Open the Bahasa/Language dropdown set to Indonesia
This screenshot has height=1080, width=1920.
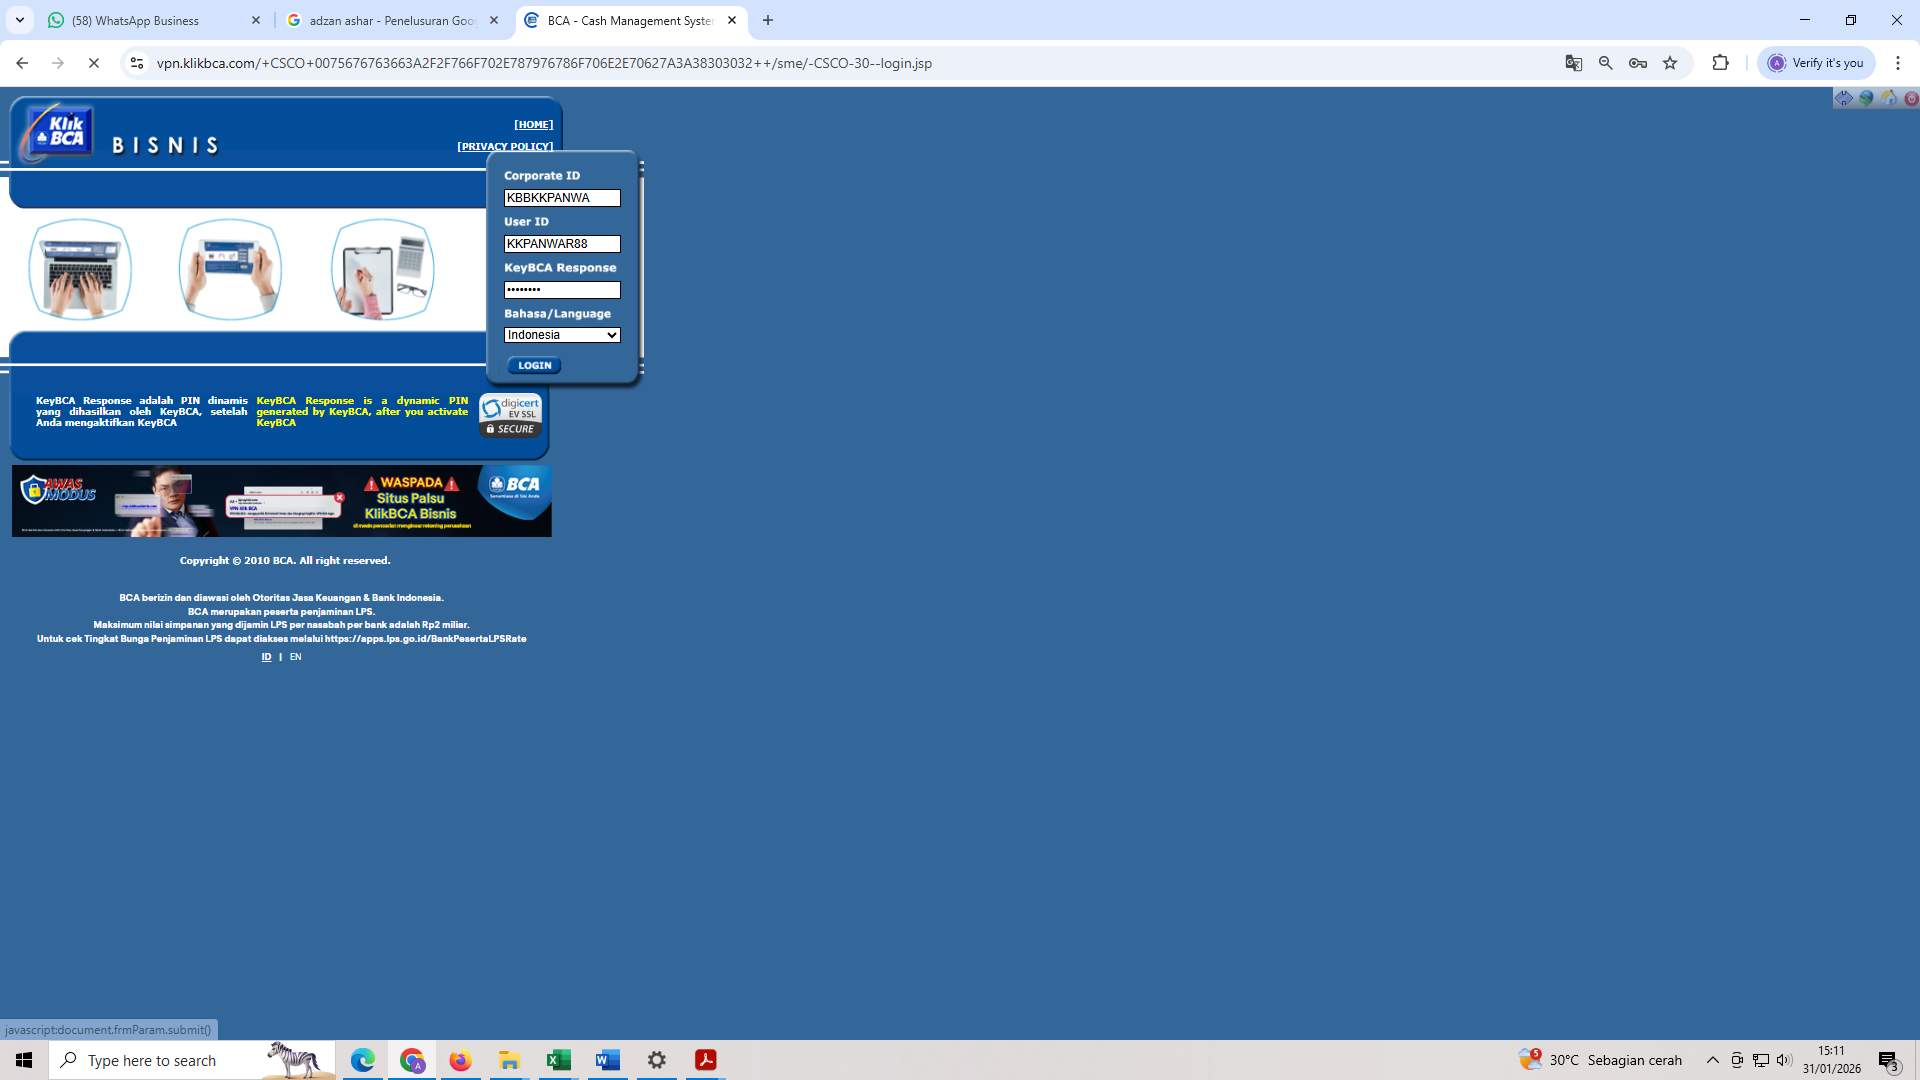point(562,335)
